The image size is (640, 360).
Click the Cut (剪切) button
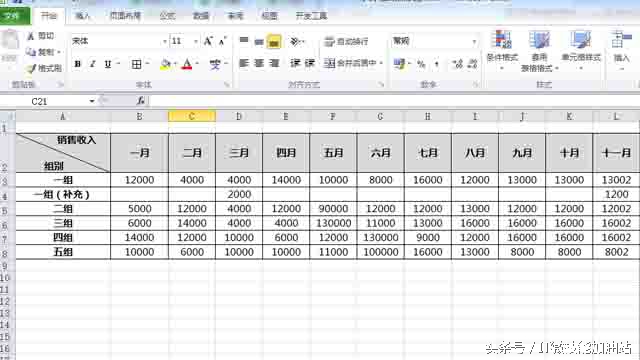(41, 36)
